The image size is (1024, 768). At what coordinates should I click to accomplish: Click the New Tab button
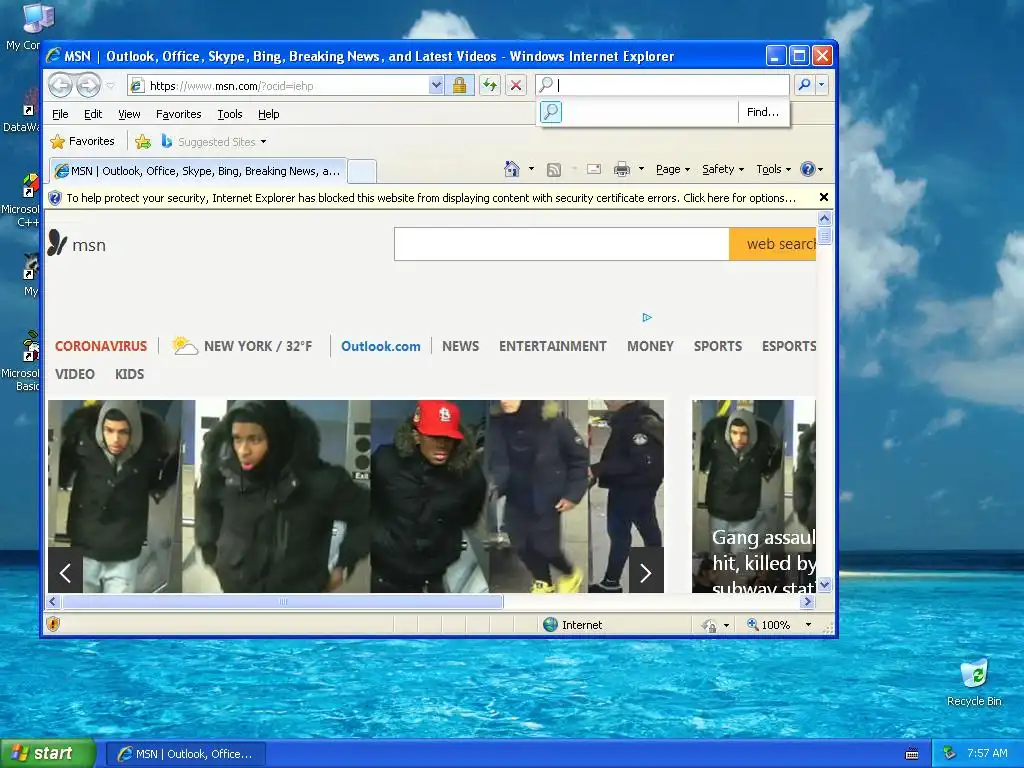click(362, 172)
